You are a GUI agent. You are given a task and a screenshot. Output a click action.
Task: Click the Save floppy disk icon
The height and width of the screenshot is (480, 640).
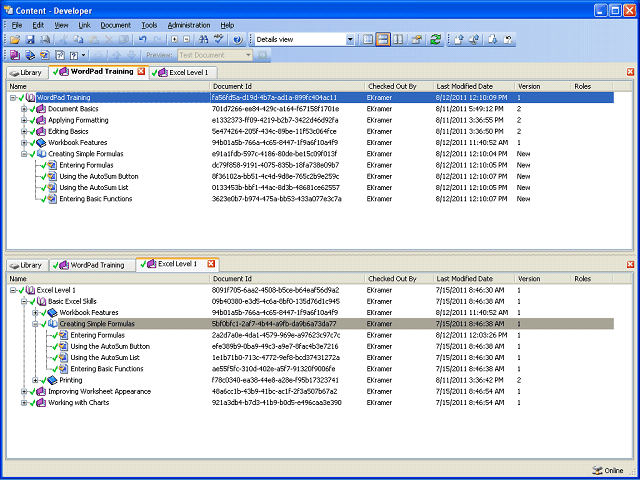(30, 40)
